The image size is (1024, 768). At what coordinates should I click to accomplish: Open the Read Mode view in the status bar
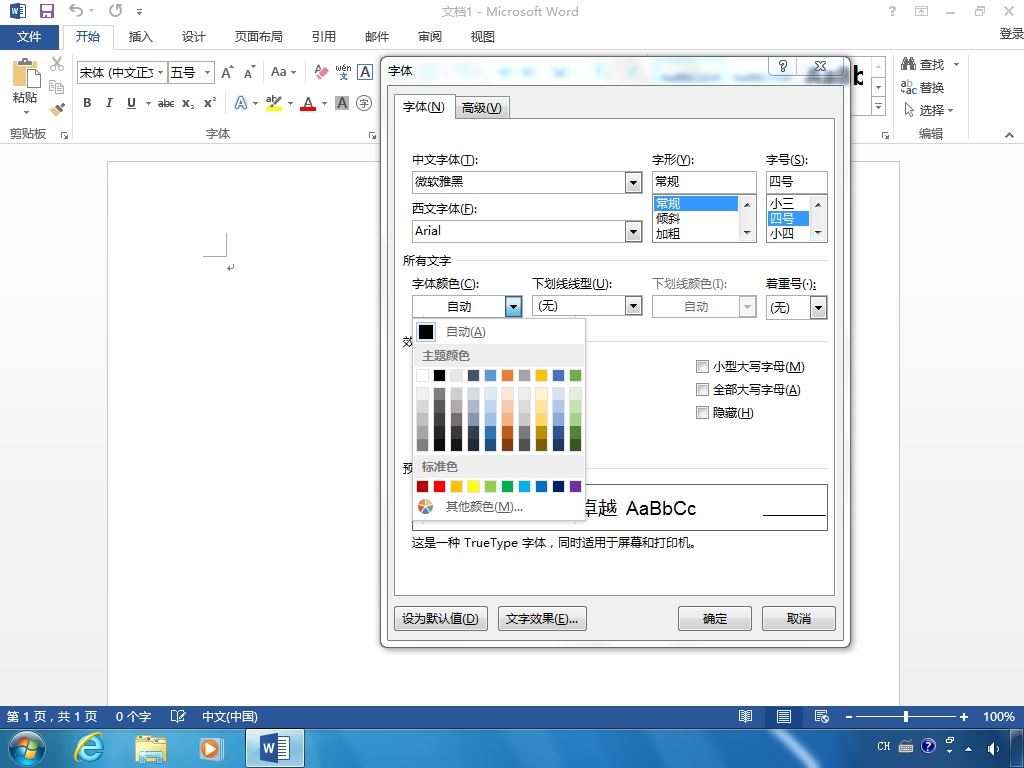[745, 716]
